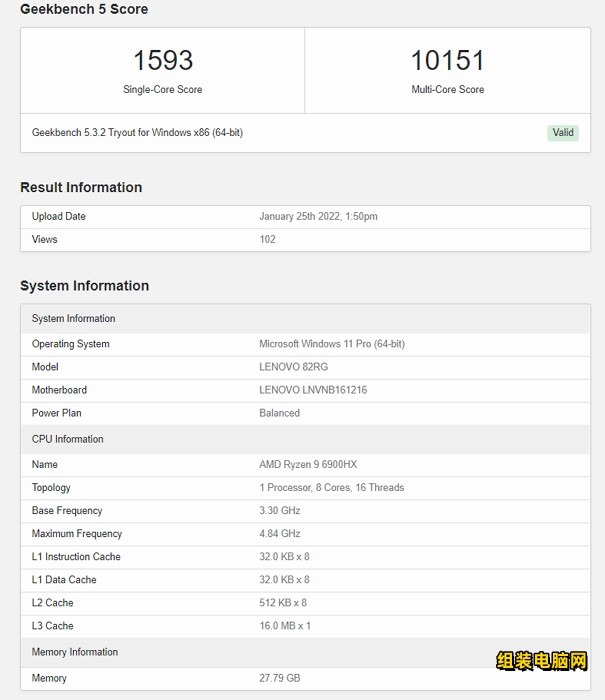Click the 'Maximum Frequency' label
The width and height of the screenshot is (605, 700).
(x=77, y=534)
